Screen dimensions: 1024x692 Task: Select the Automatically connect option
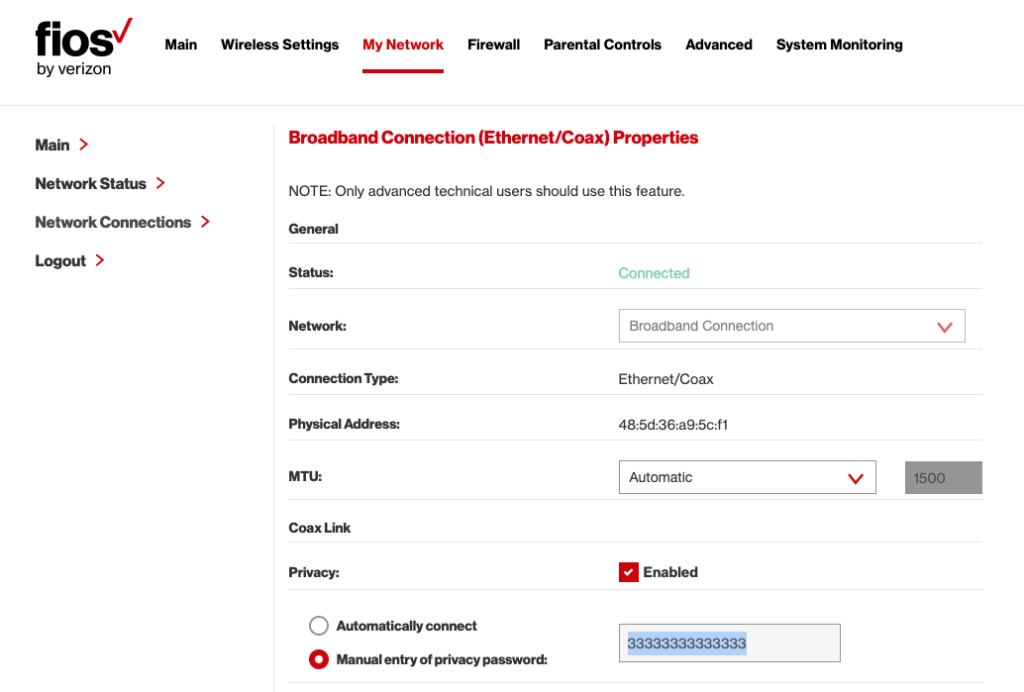318,625
